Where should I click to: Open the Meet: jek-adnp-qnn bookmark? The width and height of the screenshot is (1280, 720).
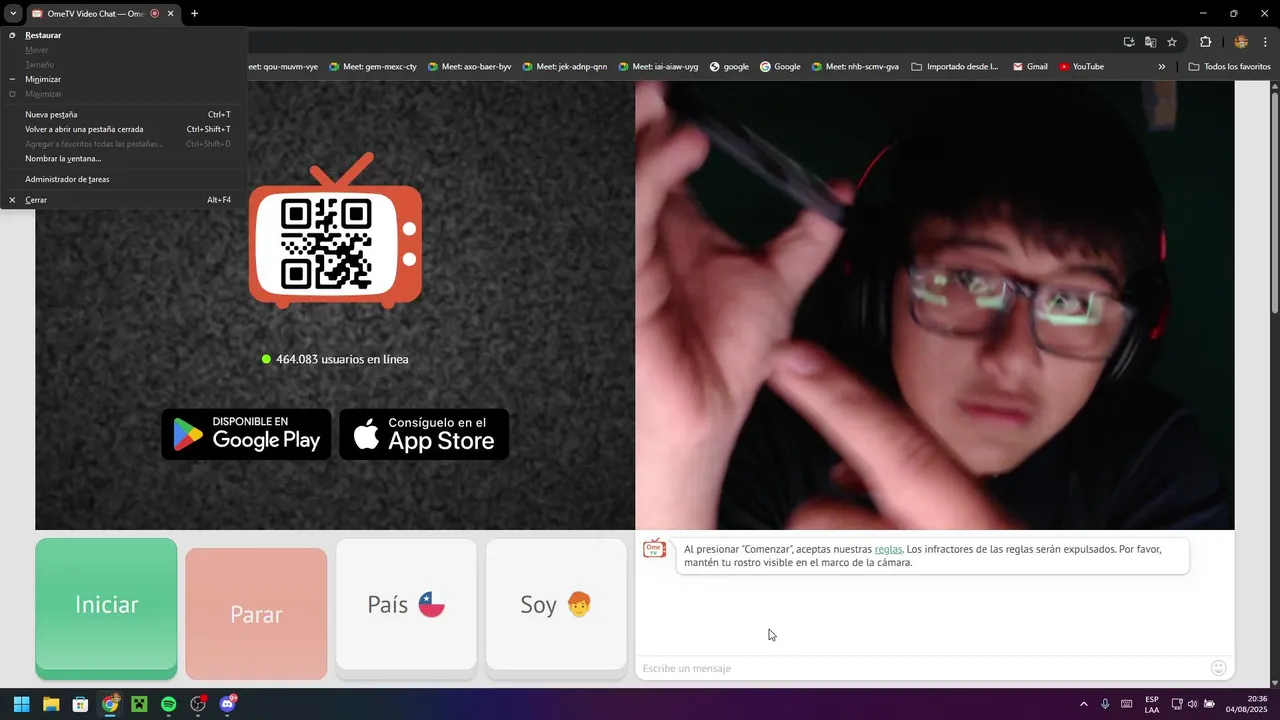[x=564, y=67]
